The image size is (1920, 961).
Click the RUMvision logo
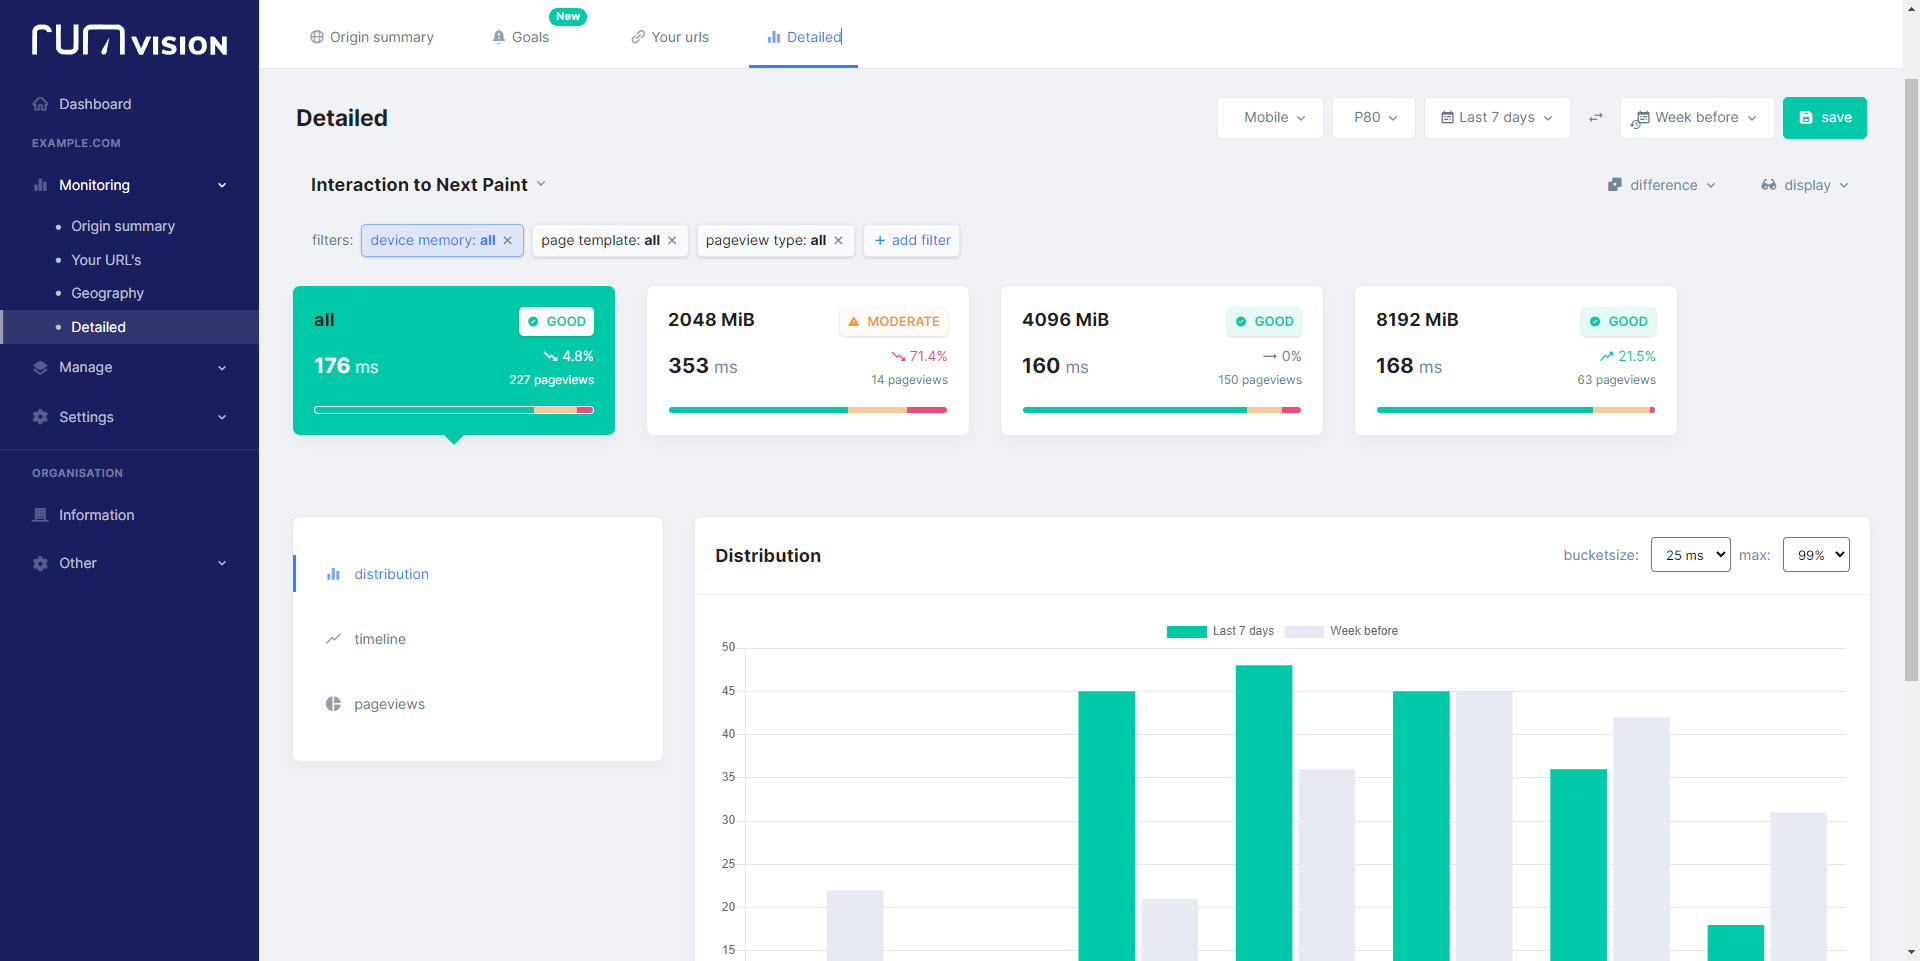click(129, 40)
